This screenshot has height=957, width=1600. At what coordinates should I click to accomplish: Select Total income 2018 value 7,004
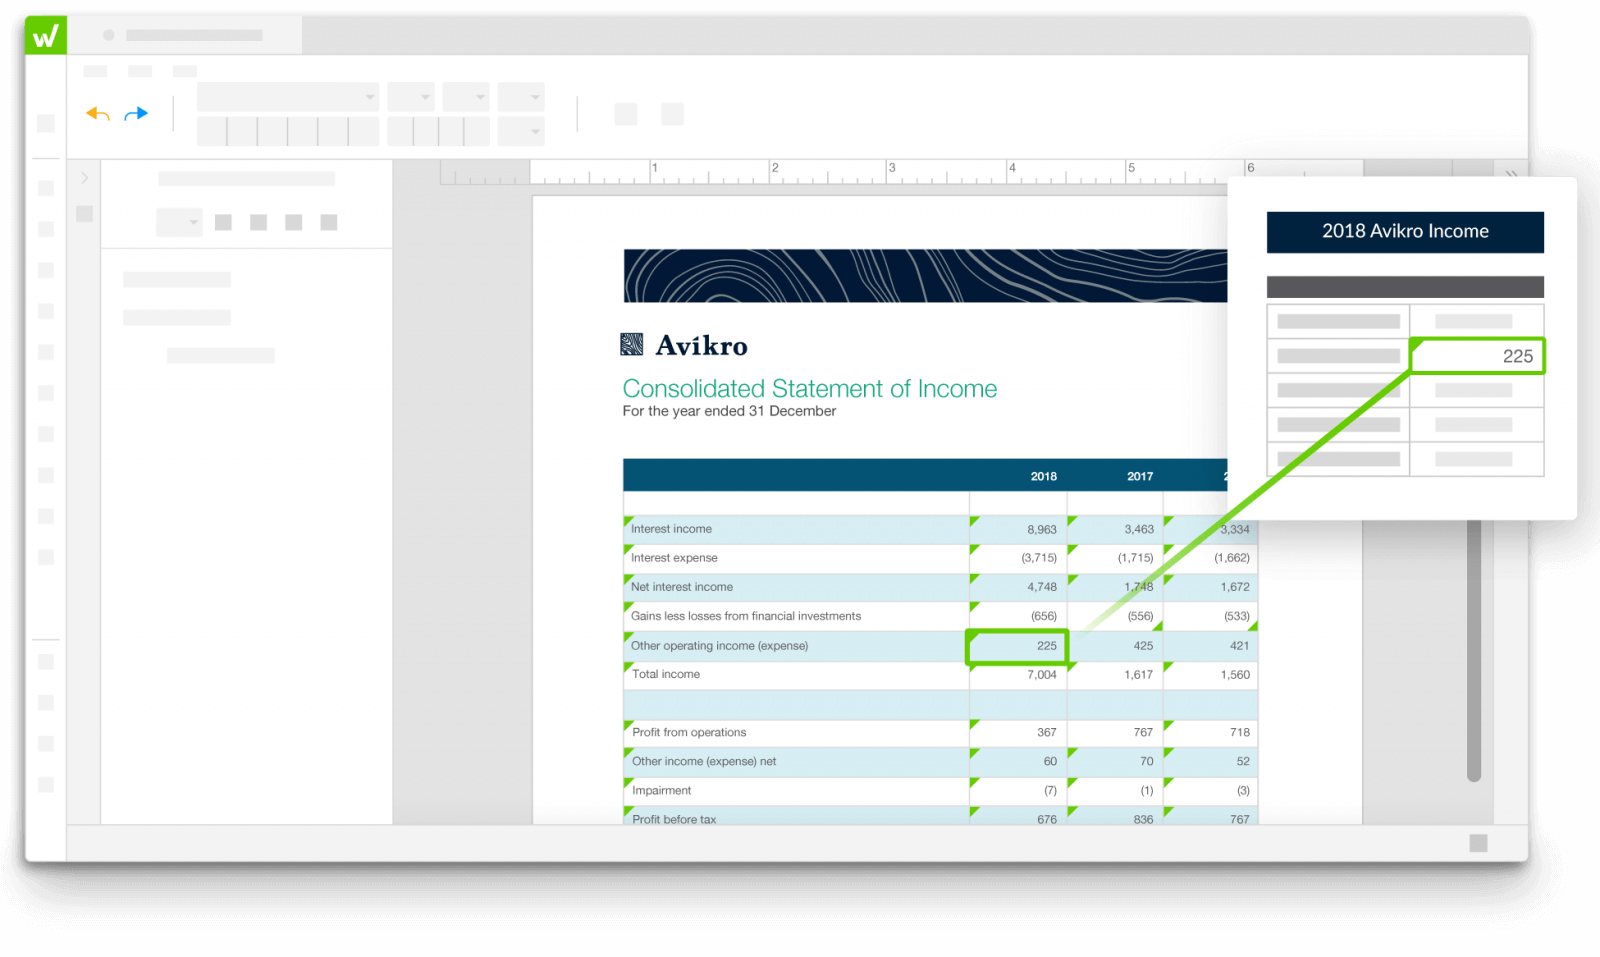(x=1041, y=675)
